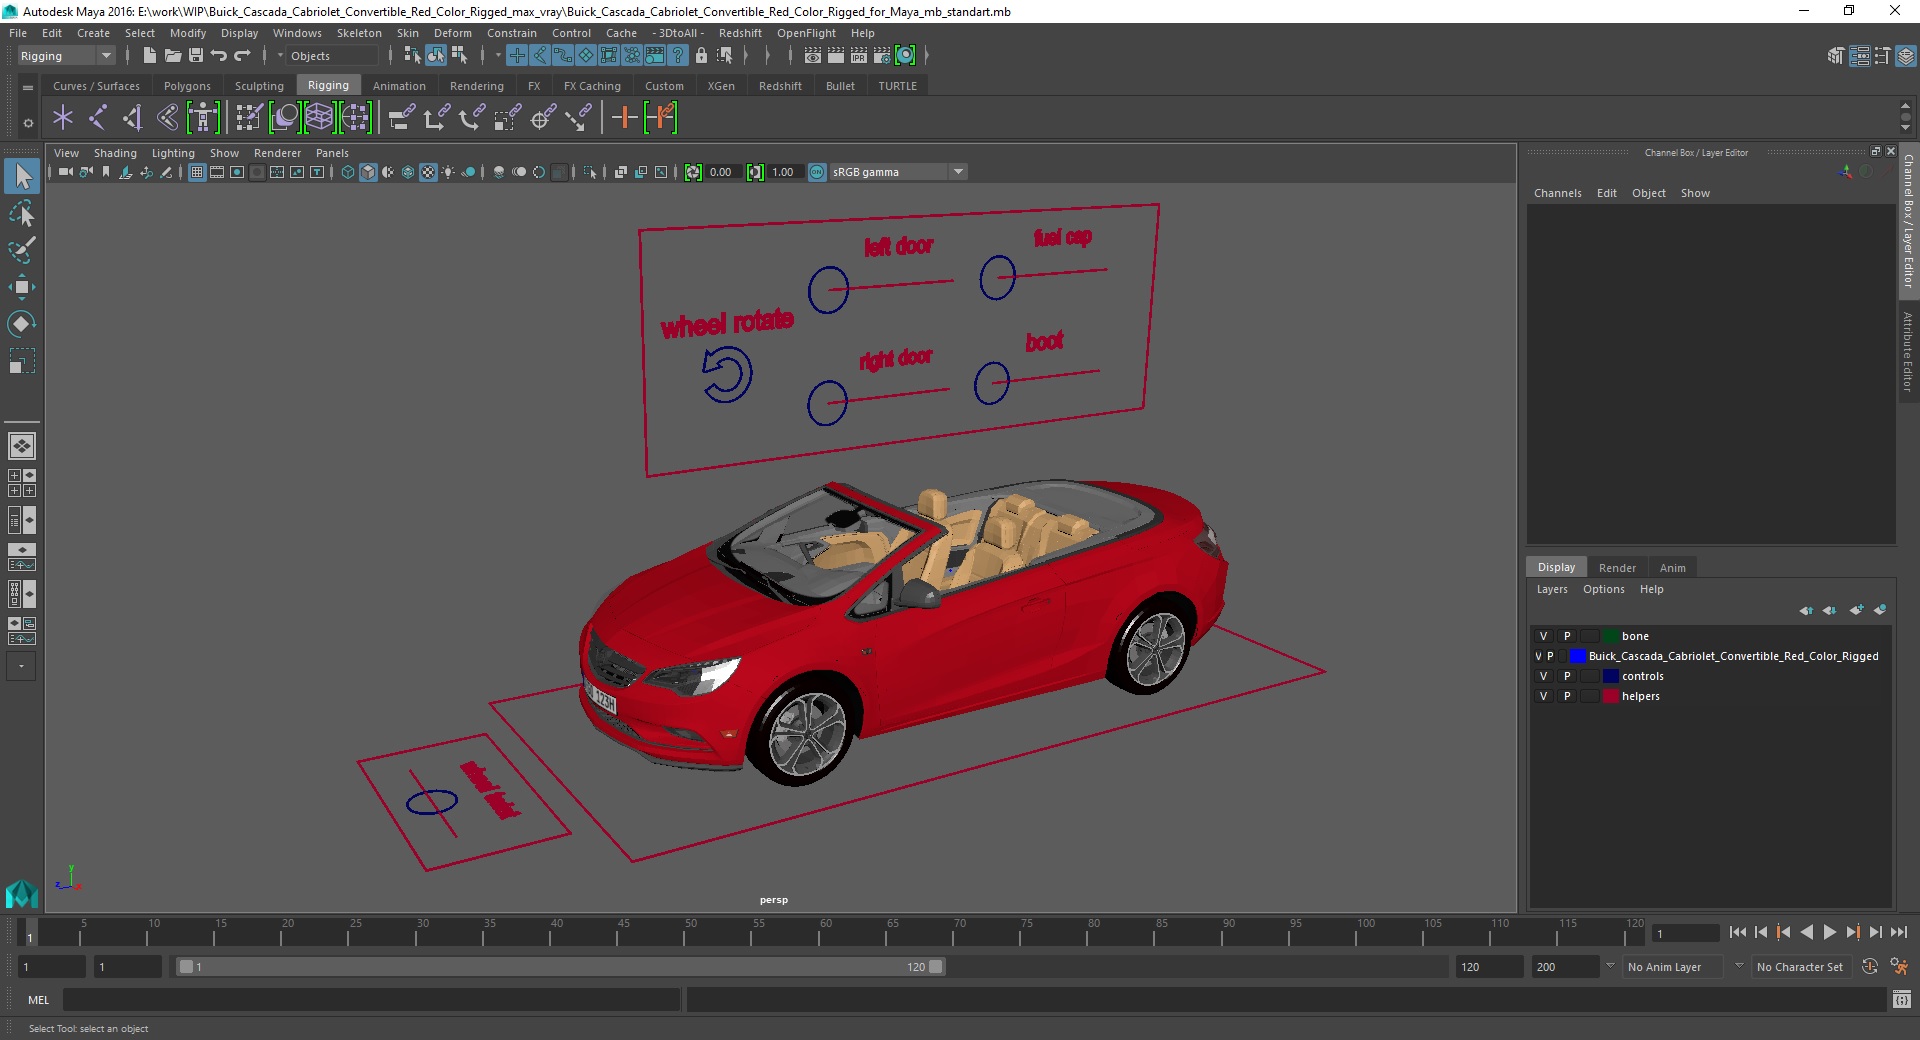Toggle playback P on bone layer
Screen dimensions: 1920x1040
tap(1567, 636)
